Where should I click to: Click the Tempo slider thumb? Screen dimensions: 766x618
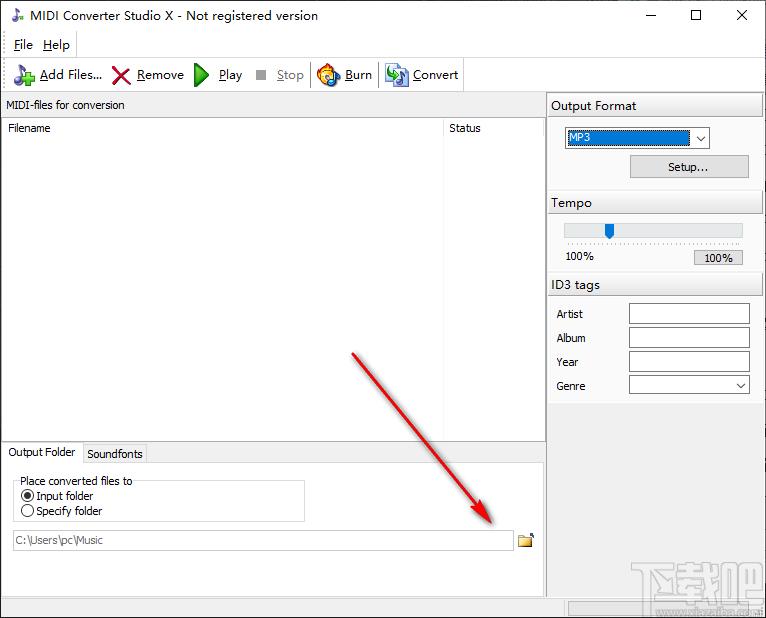(x=609, y=231)
